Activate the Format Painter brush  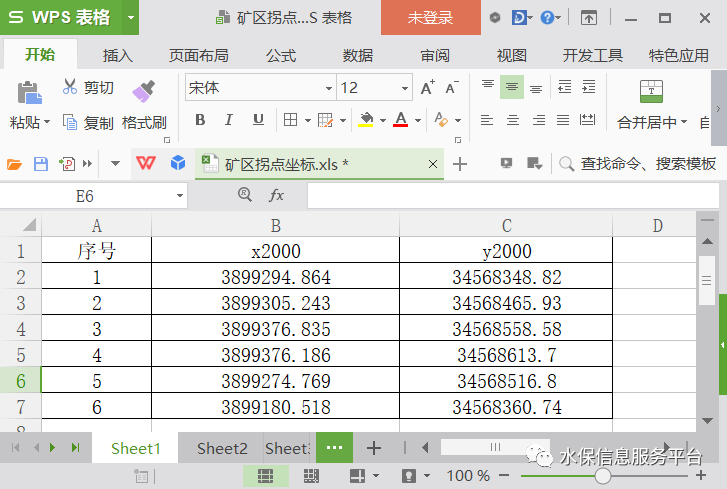pyautogui.click(x=143, y=91)
